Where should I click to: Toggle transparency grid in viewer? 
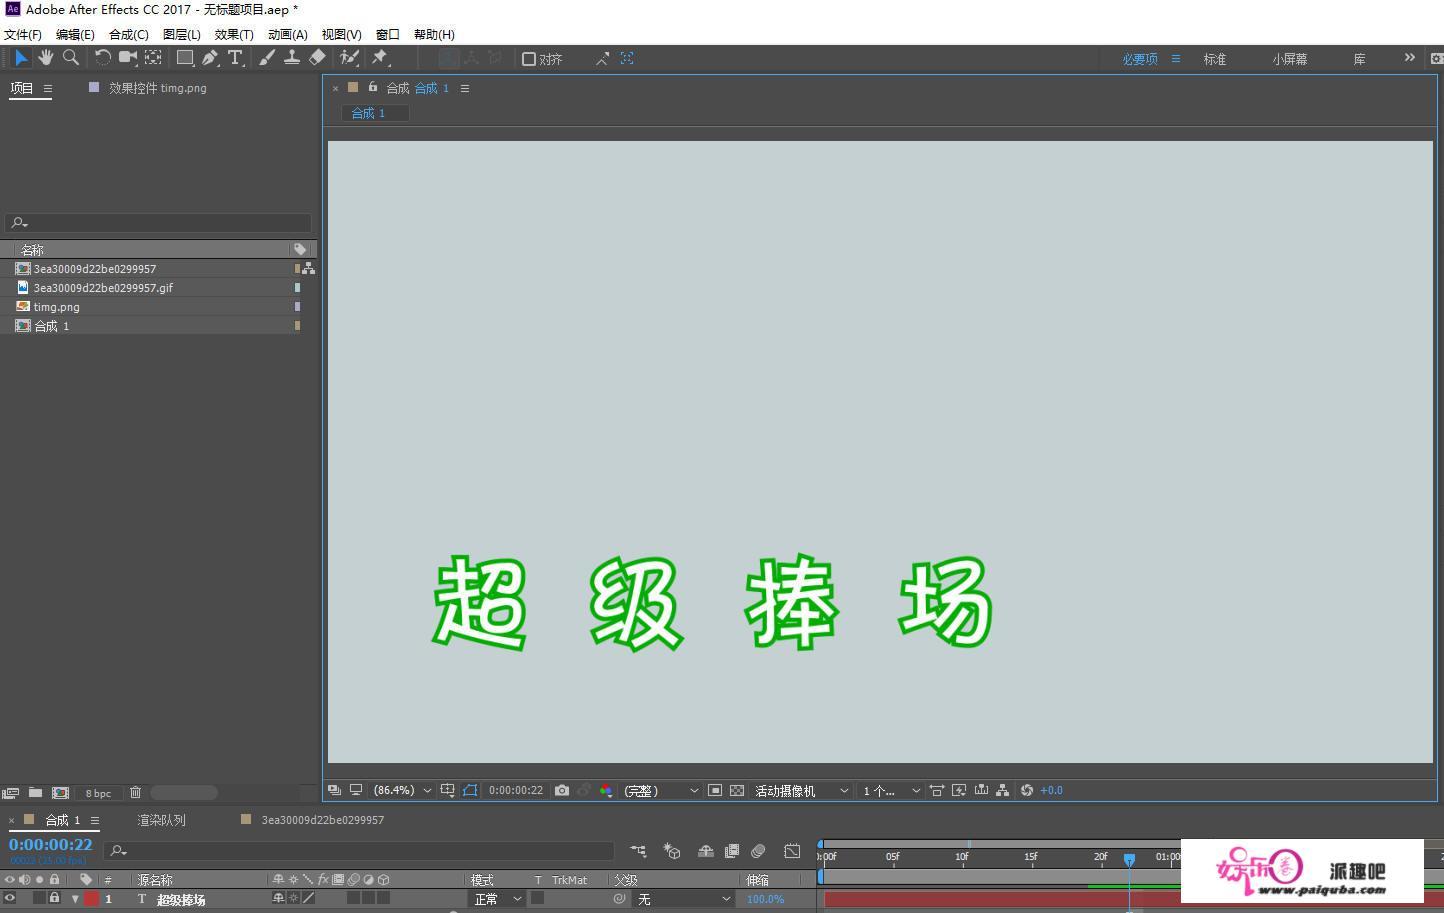[x=737, y=790]
